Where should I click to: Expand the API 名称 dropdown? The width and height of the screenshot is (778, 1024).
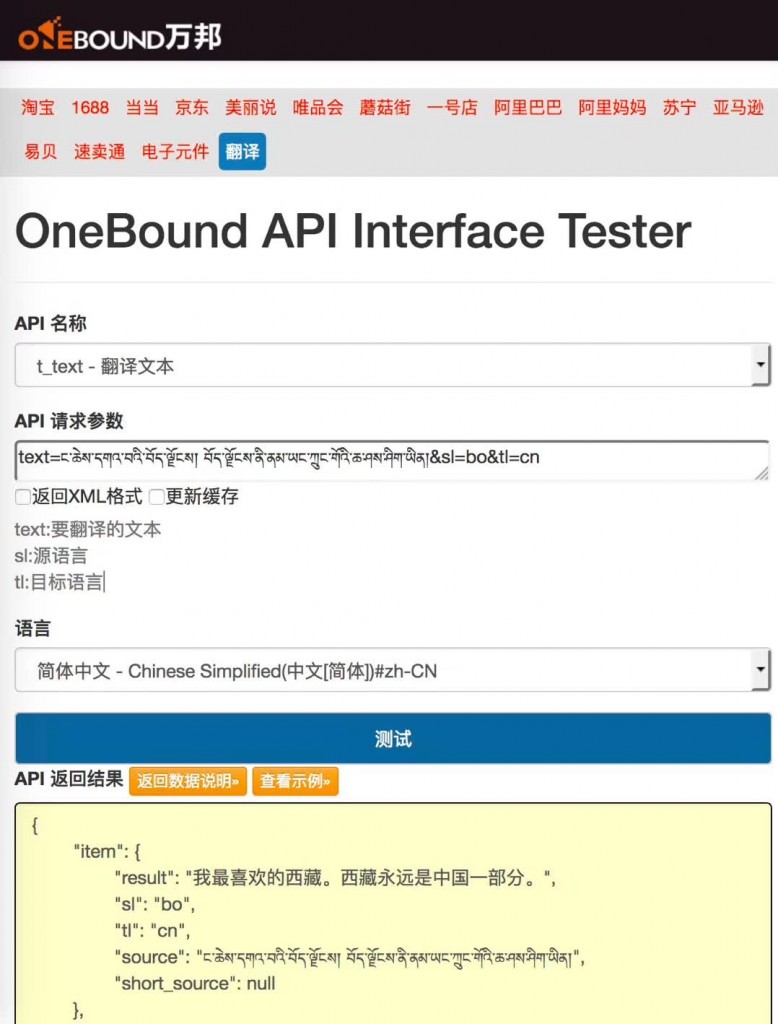392,366
